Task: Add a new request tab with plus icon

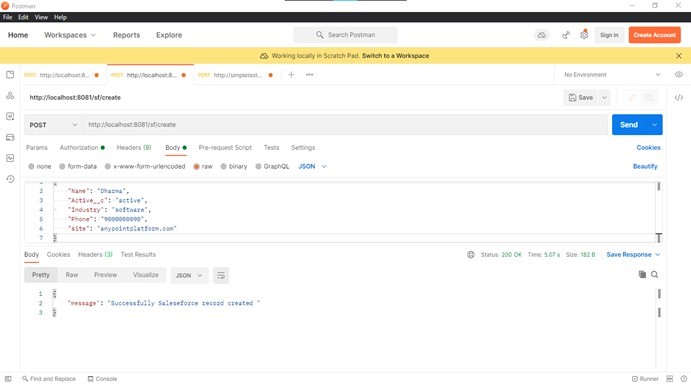Action: click(291, 74)
